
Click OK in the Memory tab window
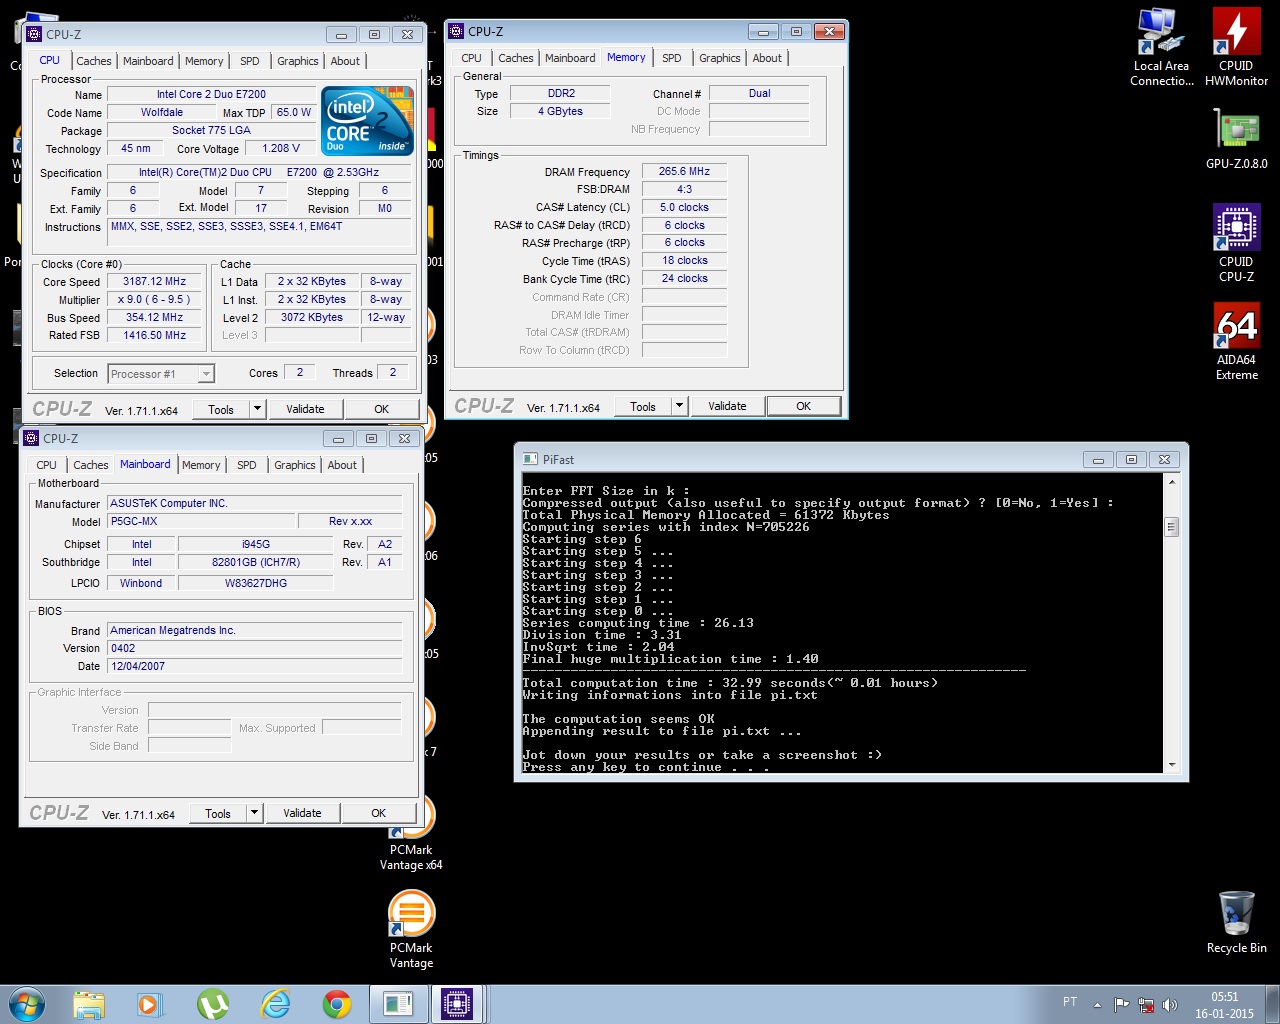(x=803, y=406)
